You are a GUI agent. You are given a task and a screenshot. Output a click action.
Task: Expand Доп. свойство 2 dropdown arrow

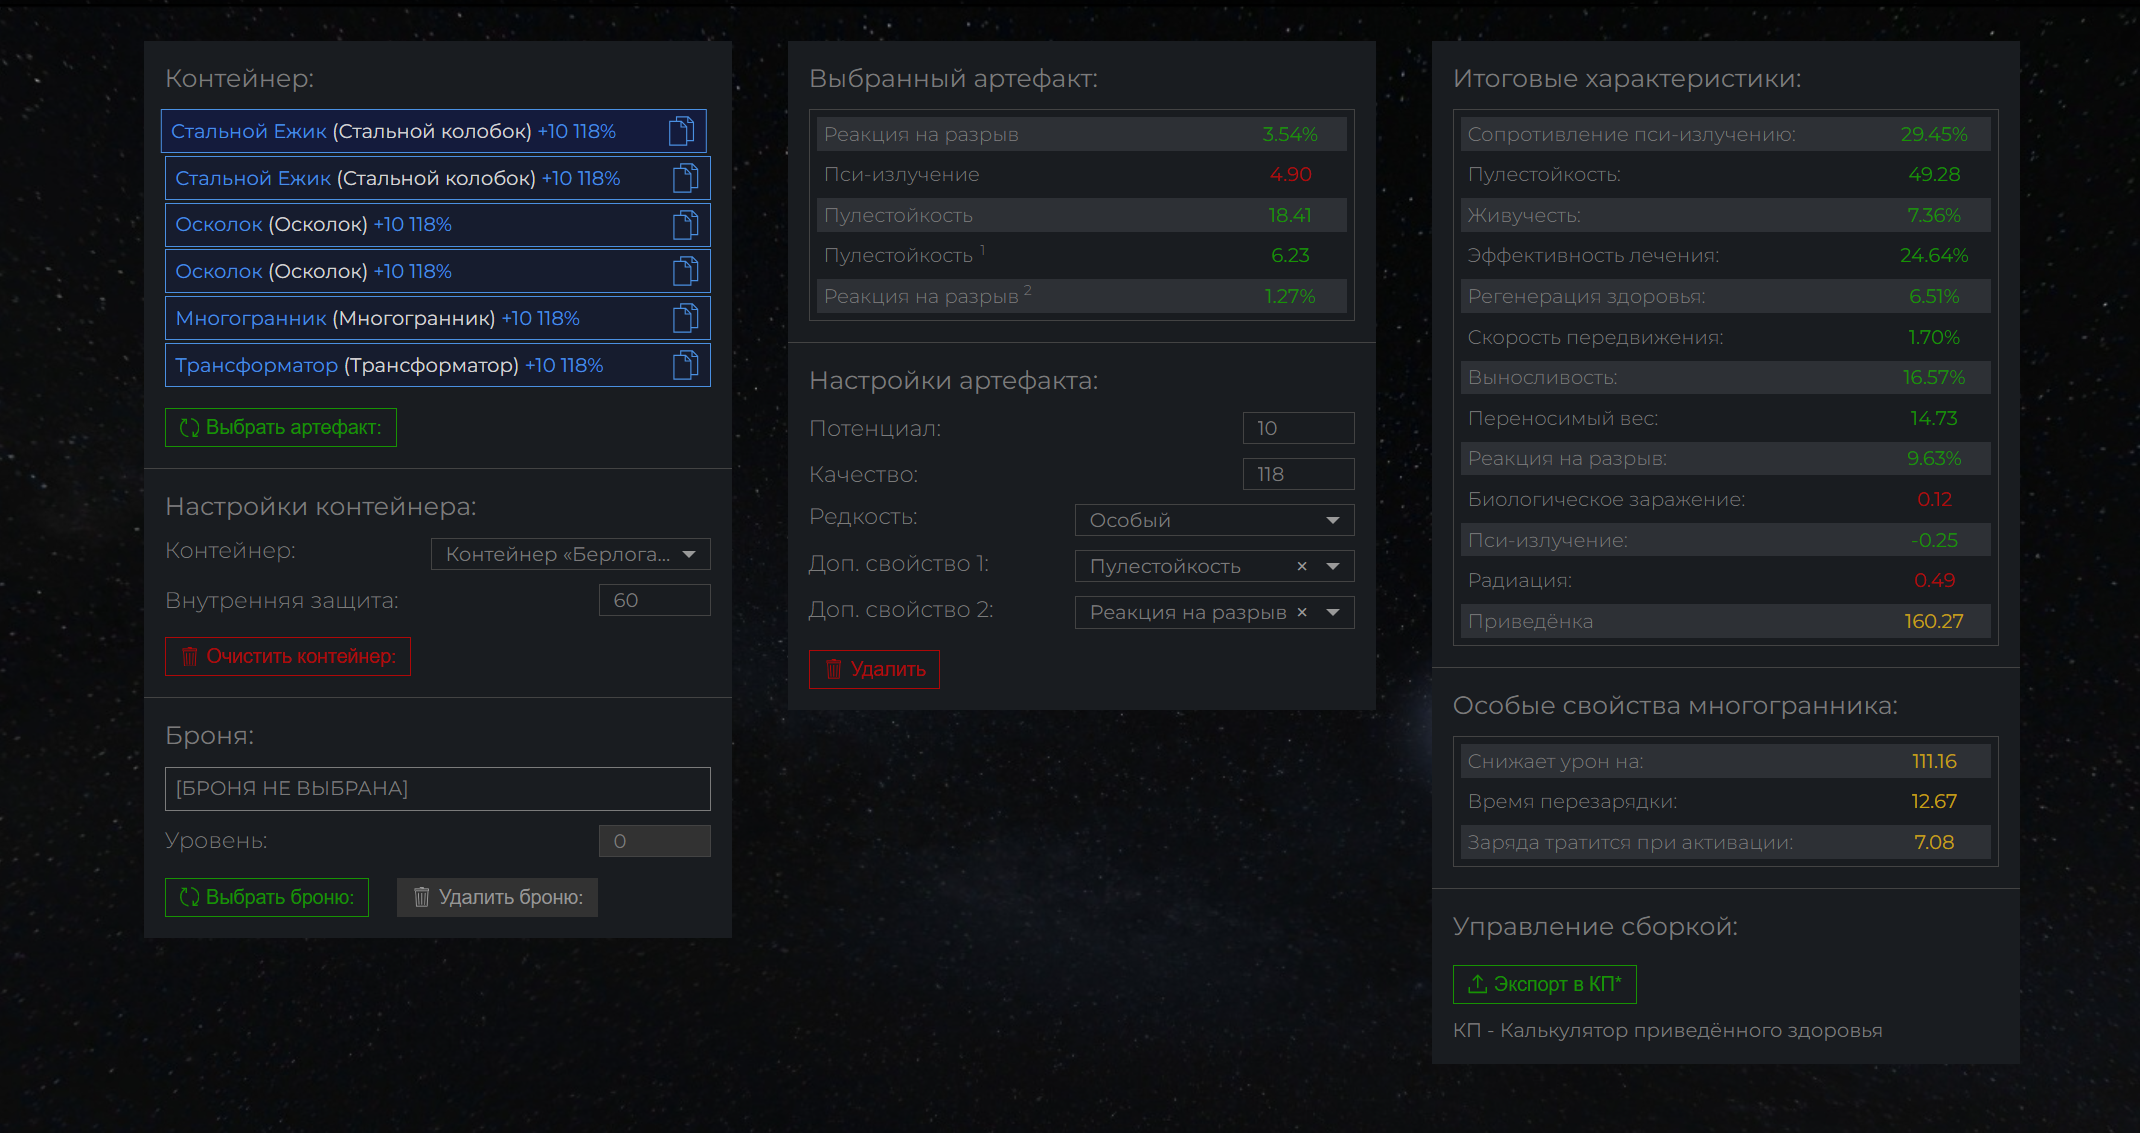tap(1333, 612)
